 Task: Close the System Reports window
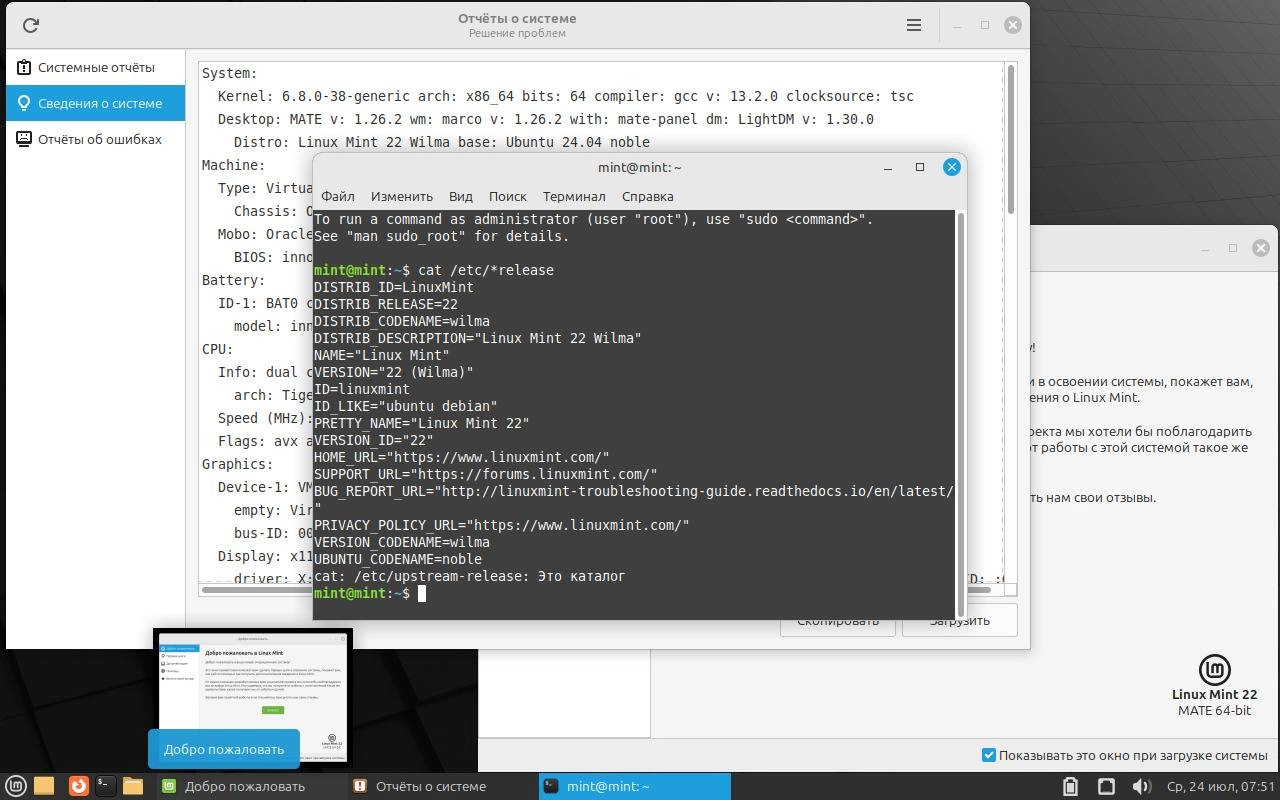(1013, 25)
